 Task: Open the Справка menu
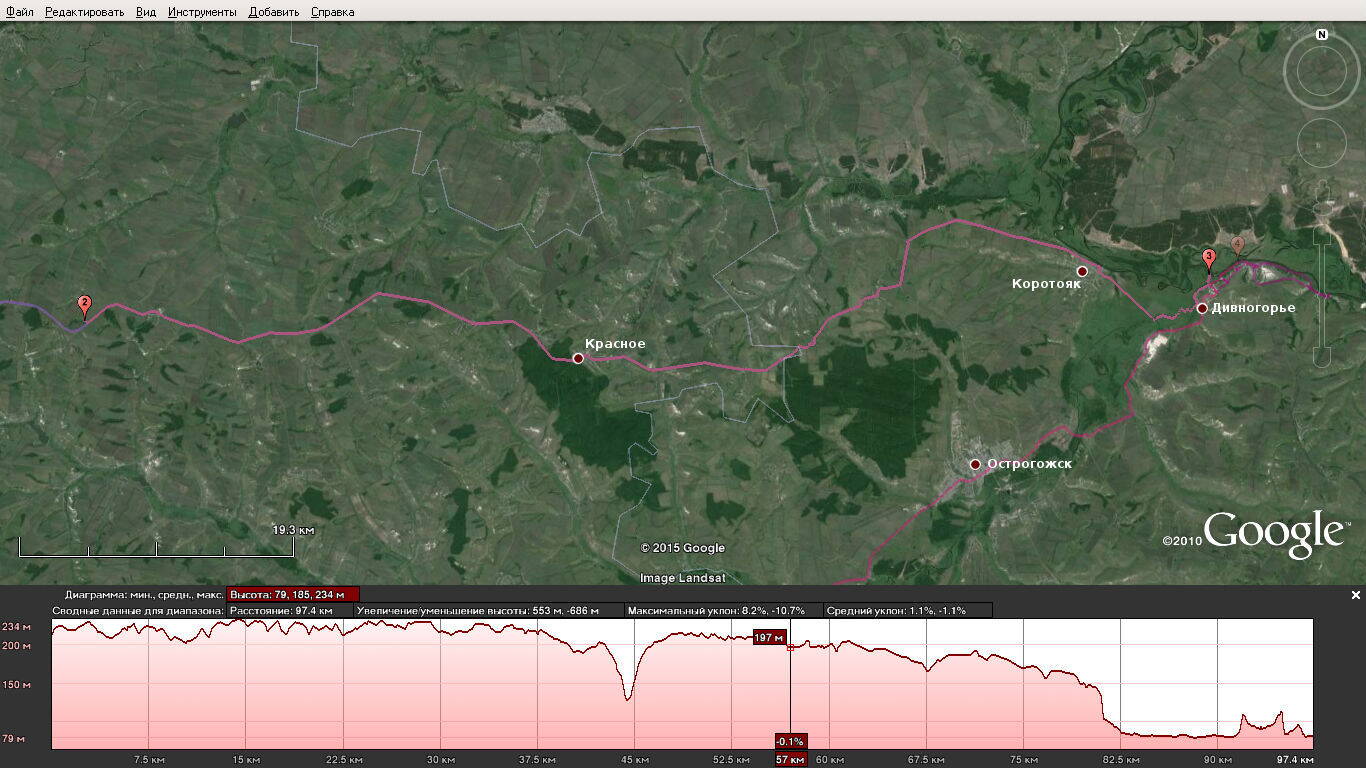(332, 12)
